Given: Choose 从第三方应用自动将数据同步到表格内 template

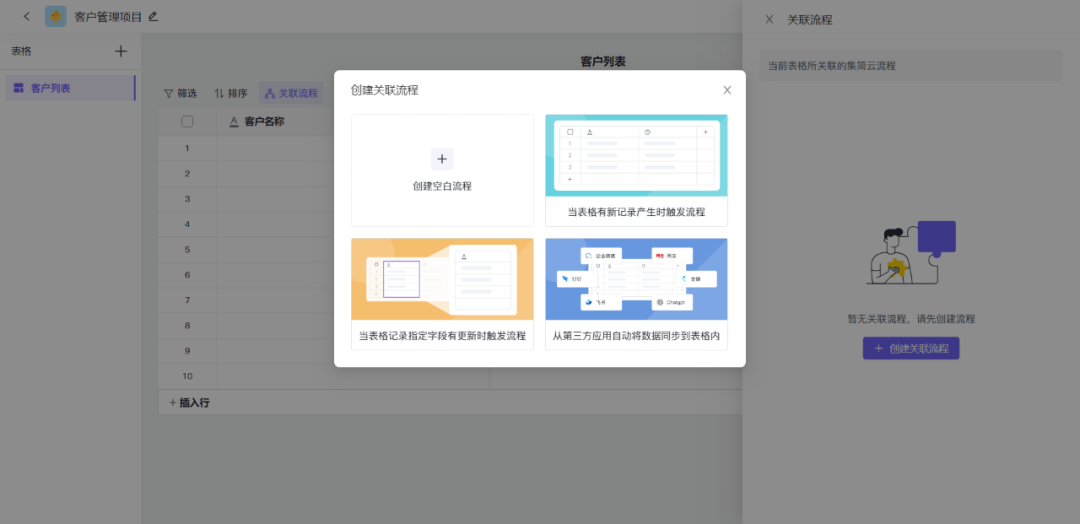Looking at the screenshot, I should point(636,294).
